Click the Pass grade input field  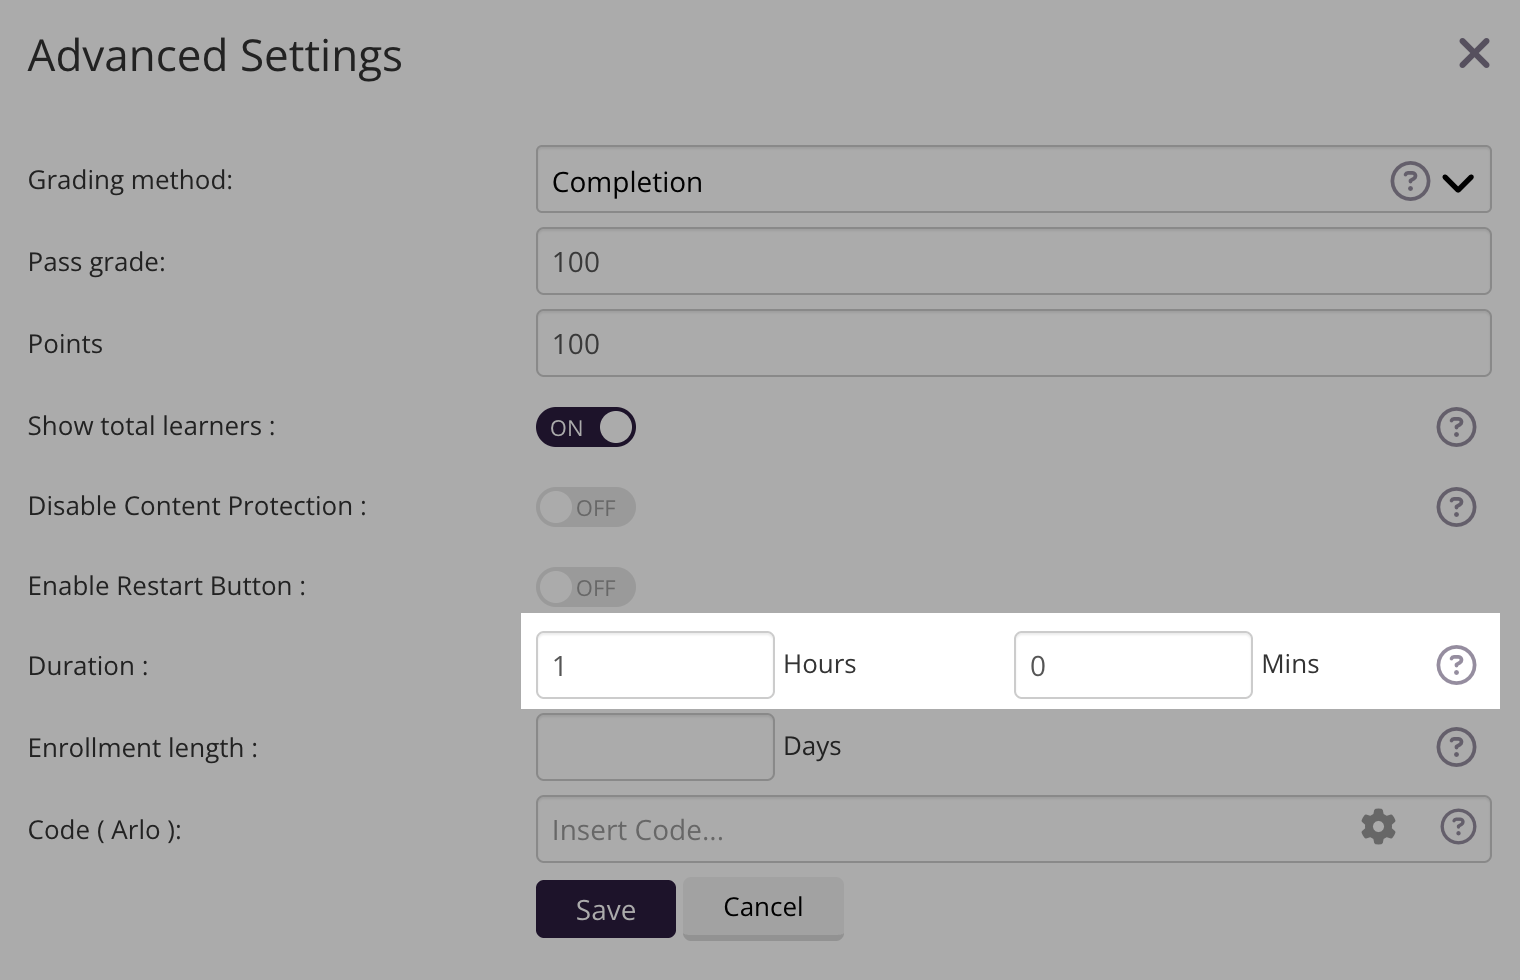click(x=1013, y=261)
